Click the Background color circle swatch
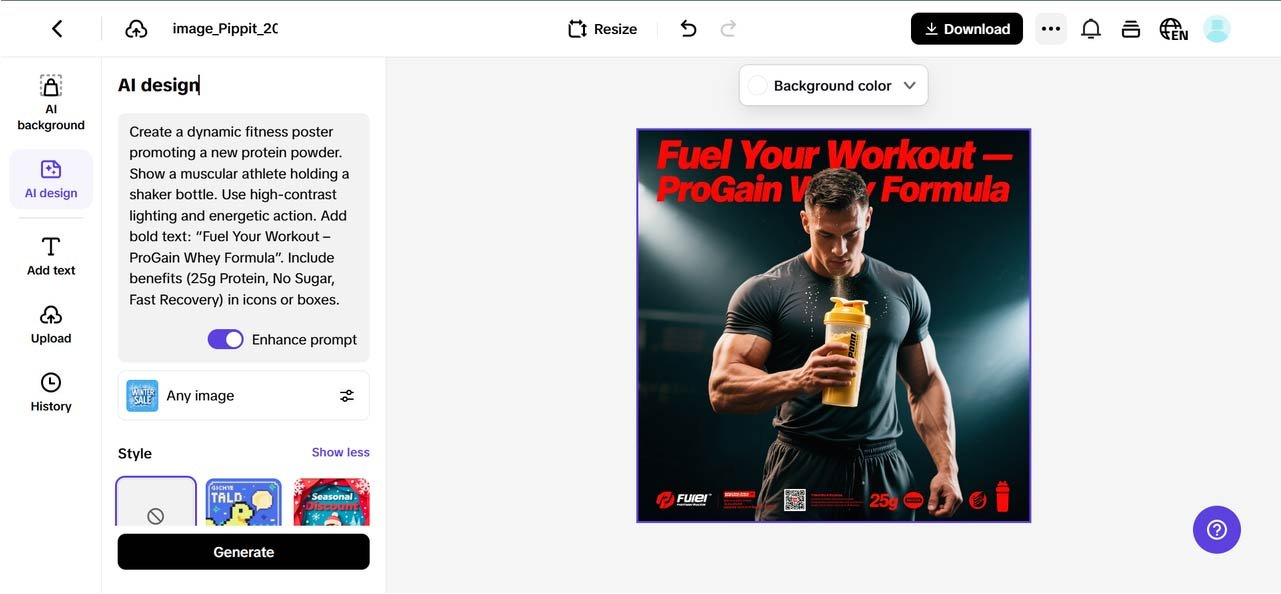The image size is (1281, 594). (x=758, y=86)
